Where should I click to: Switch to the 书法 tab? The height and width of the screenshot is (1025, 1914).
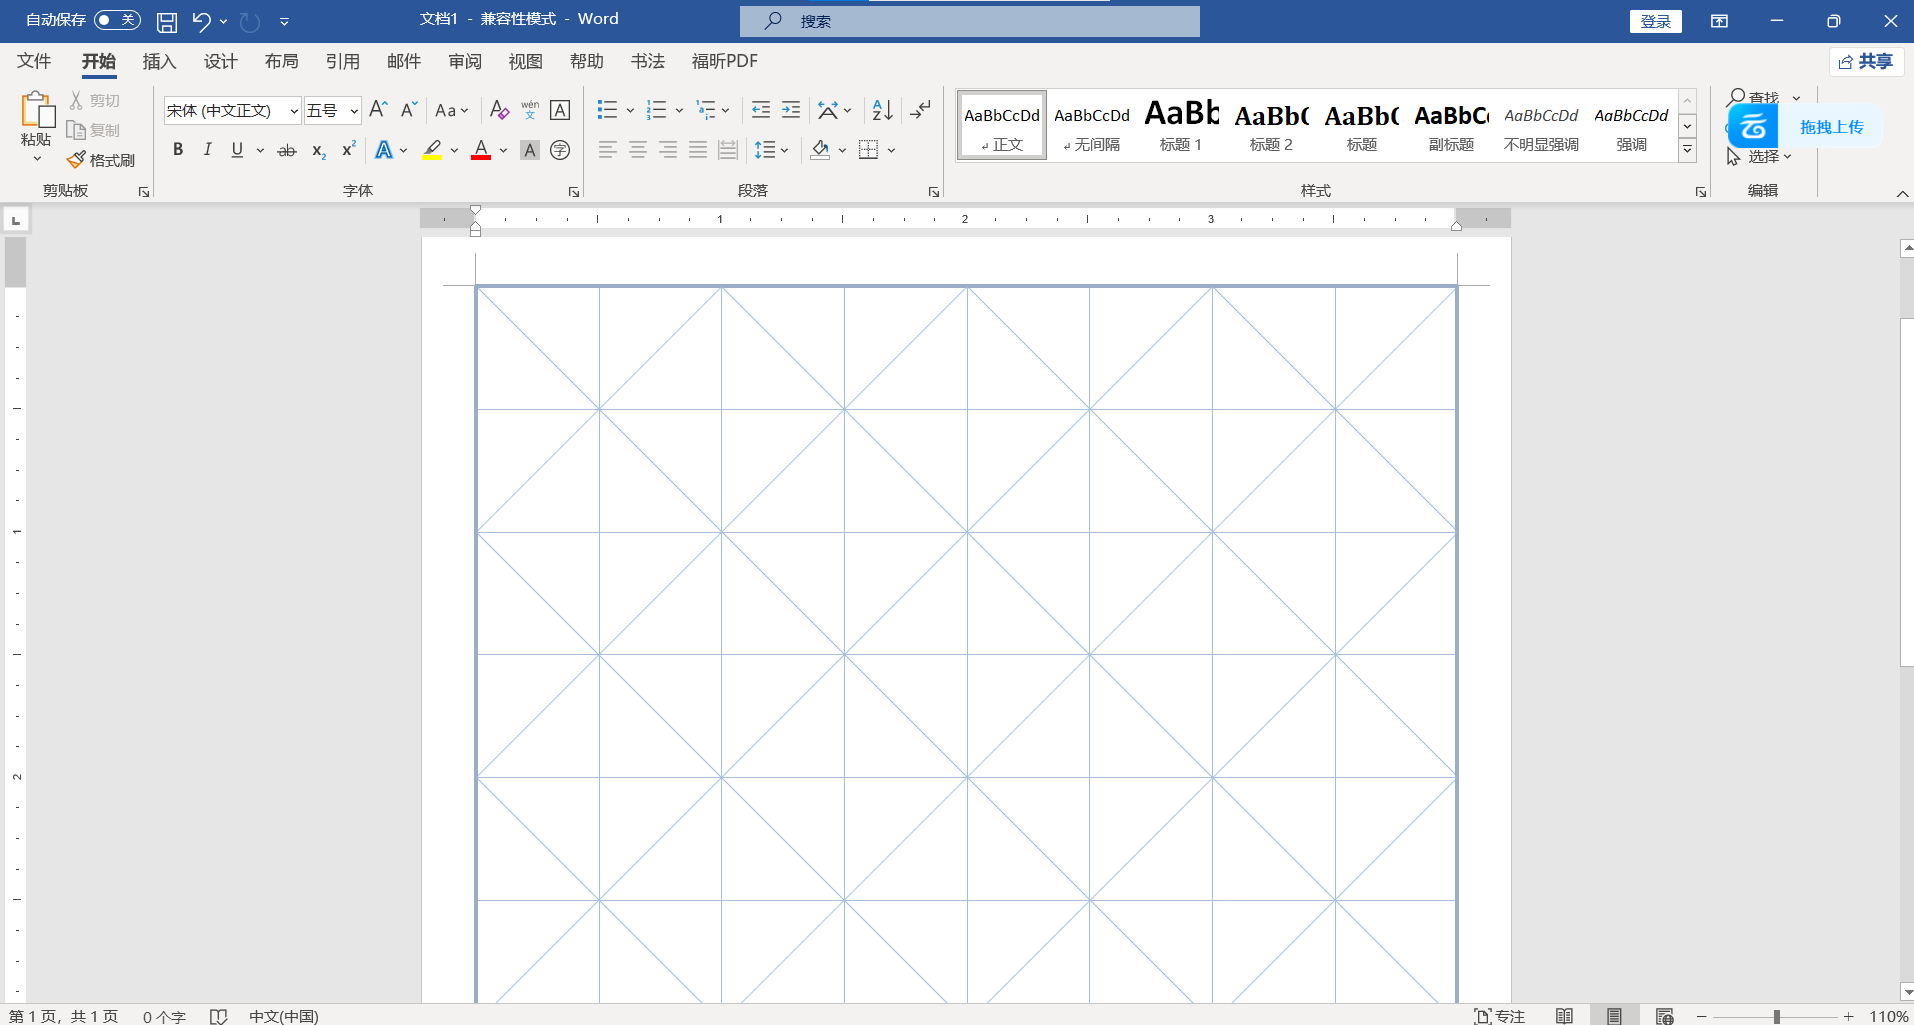click(647, 62)
